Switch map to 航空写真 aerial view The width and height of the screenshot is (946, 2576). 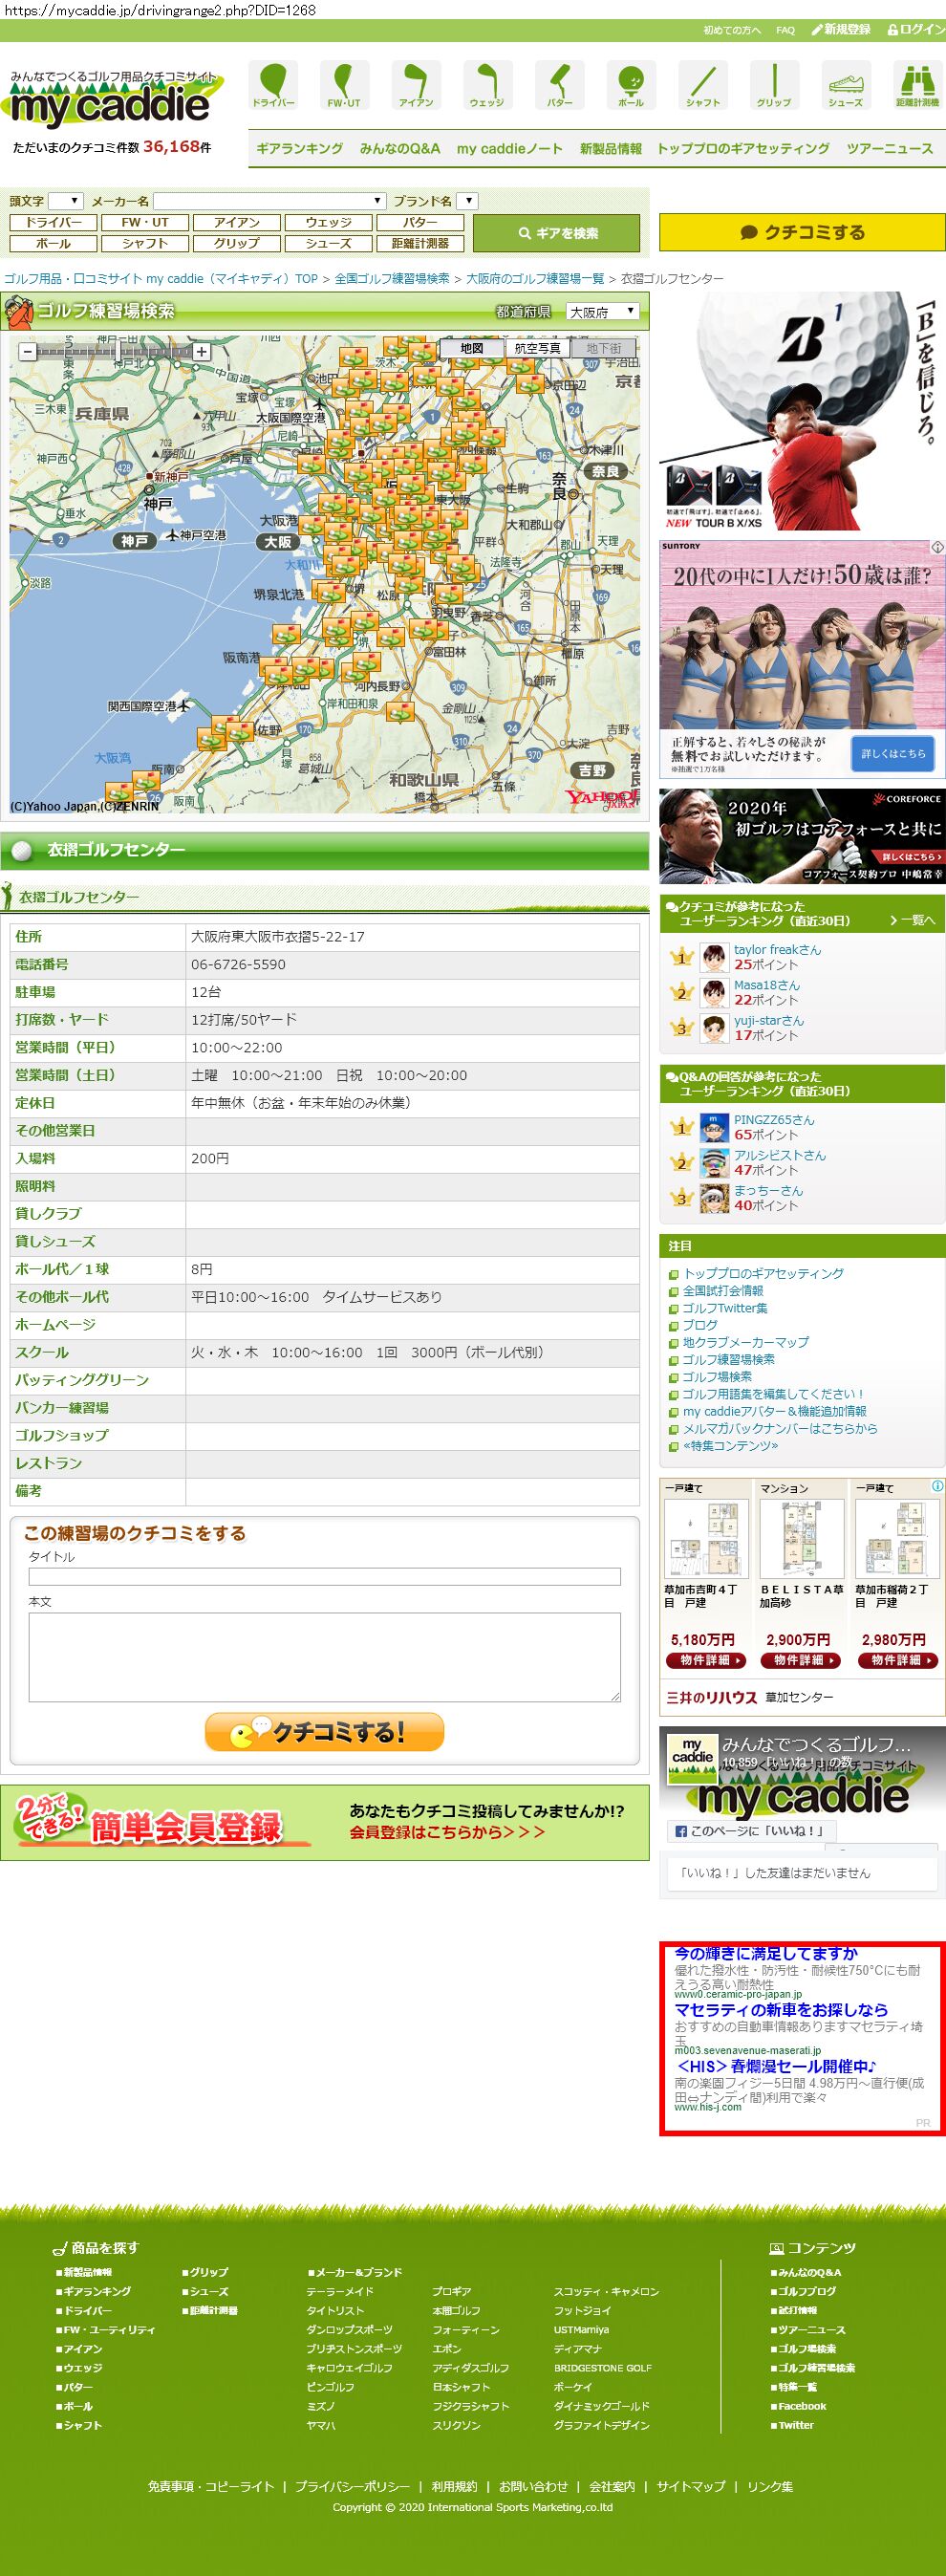coord(537,348)
